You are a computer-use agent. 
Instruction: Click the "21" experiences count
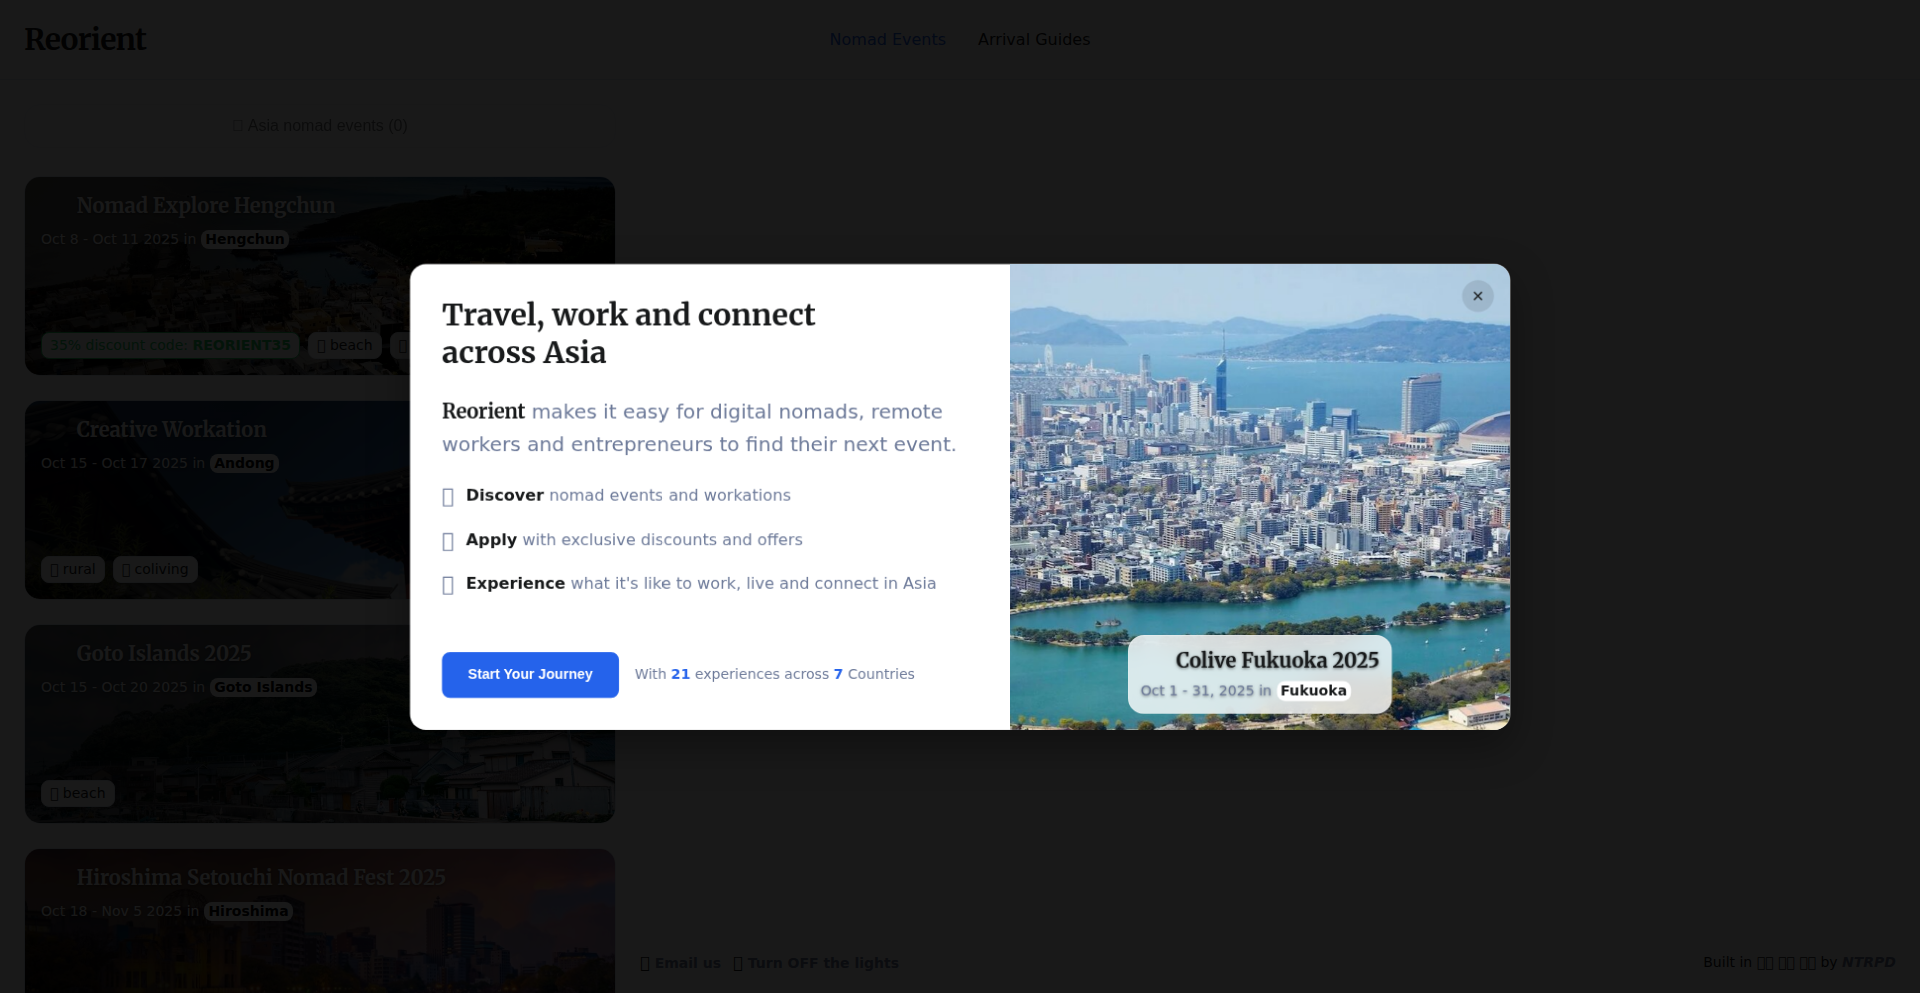tap(680, 675)
